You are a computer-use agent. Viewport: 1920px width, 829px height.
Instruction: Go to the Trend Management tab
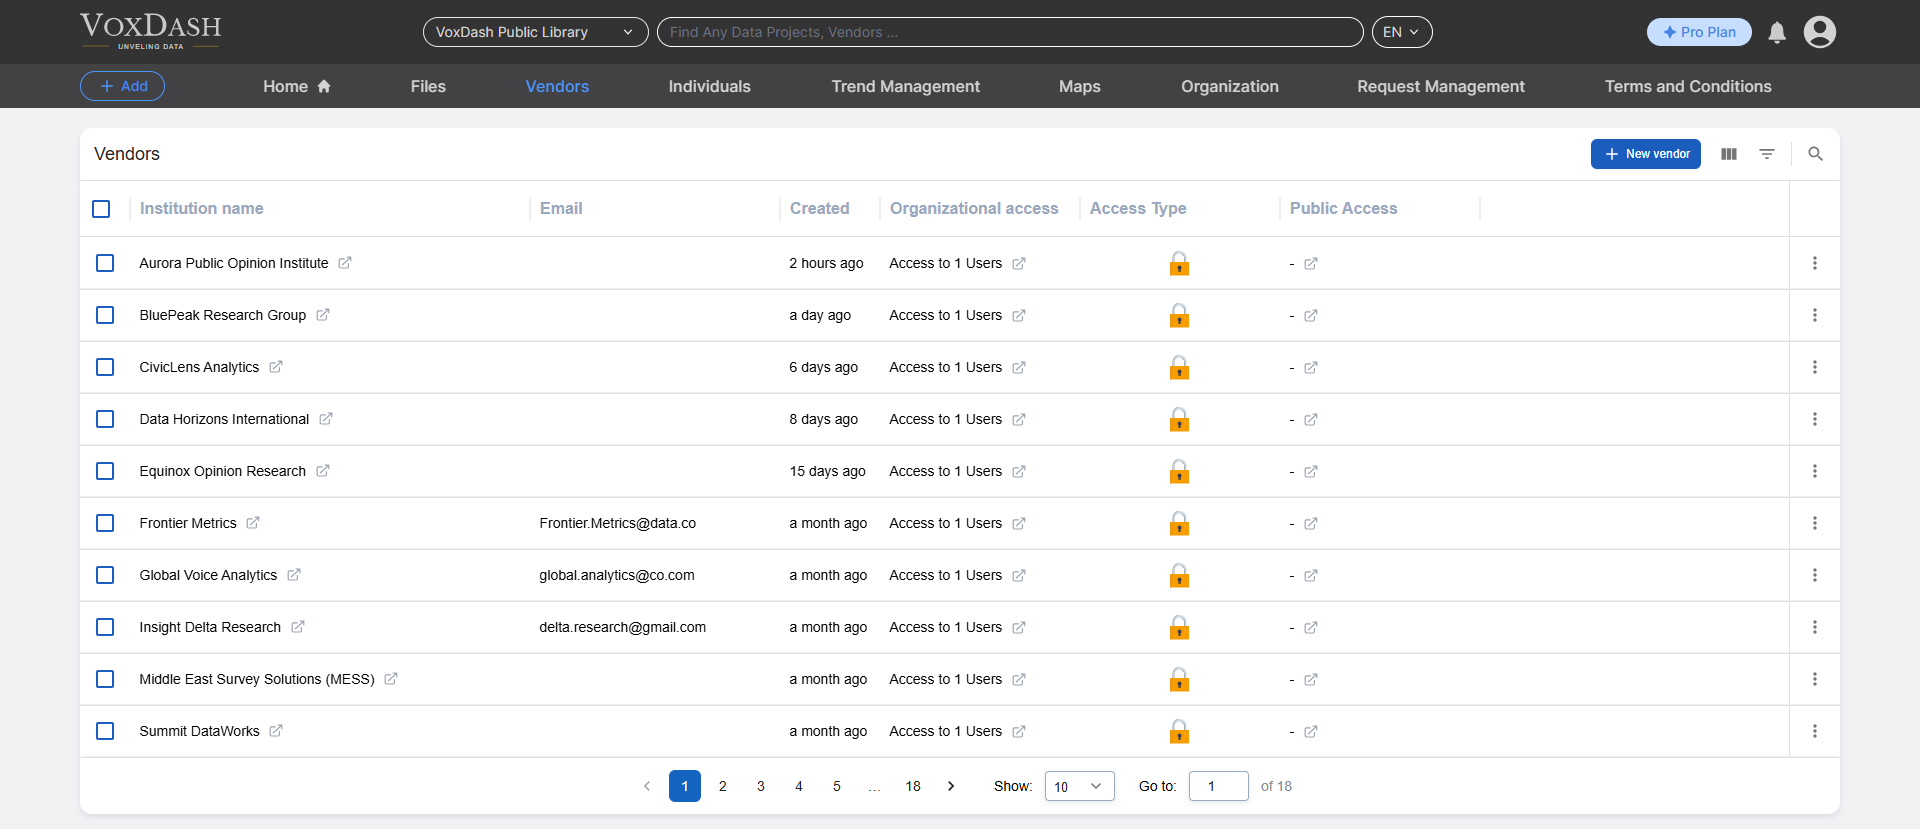click(x=905, y=87)
